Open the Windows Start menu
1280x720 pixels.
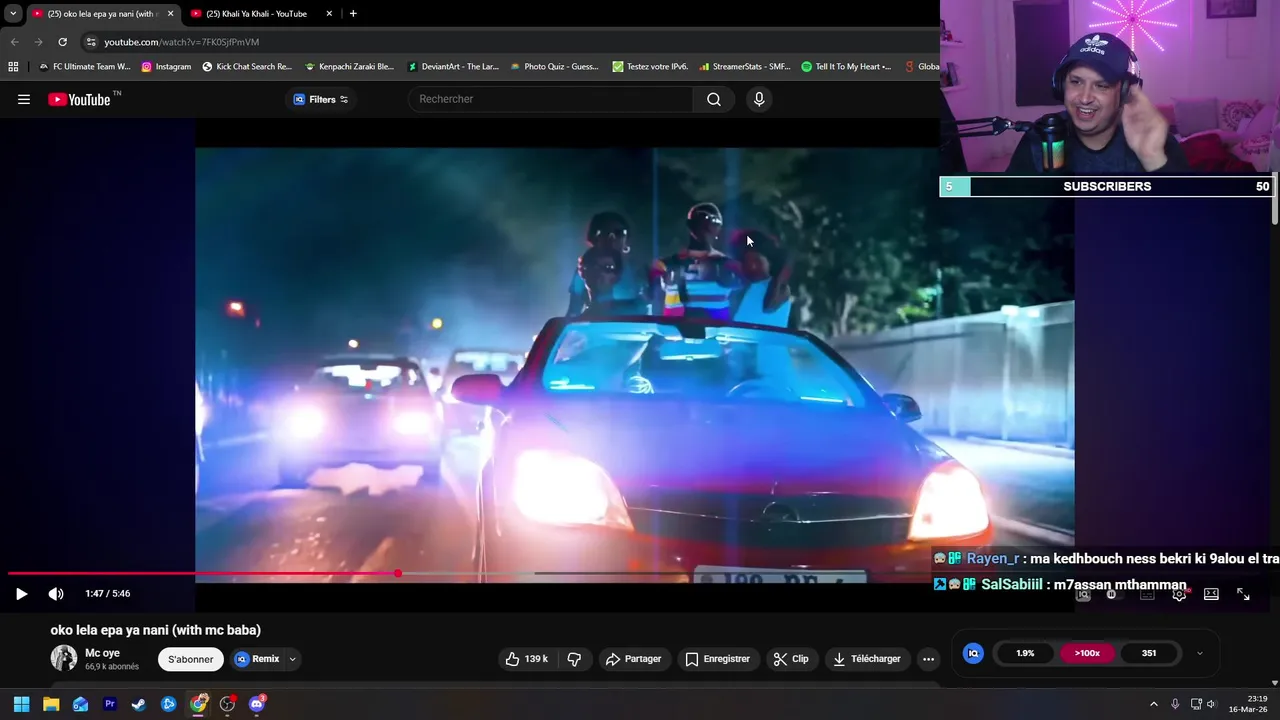click(21, 704)
